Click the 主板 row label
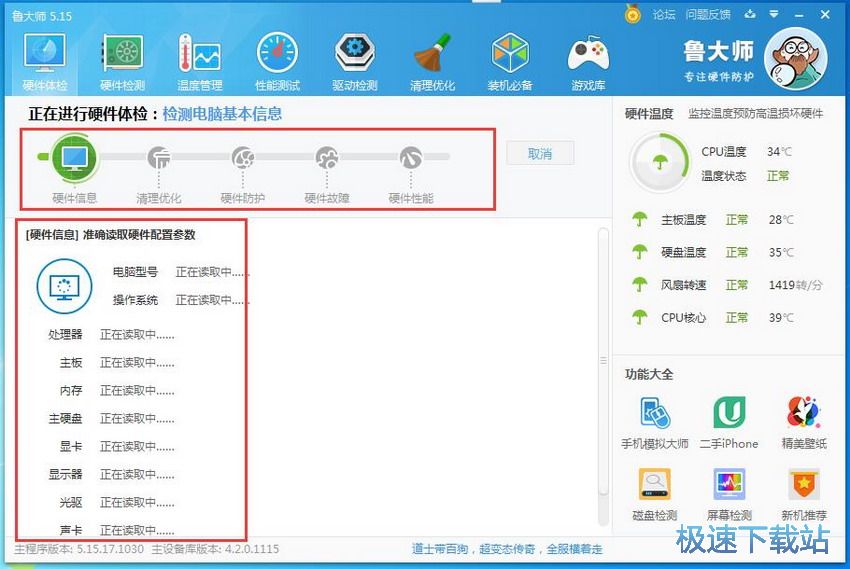The height and width of the screenshot is (569, 850). pyautogui.click(x=71, y=363)
